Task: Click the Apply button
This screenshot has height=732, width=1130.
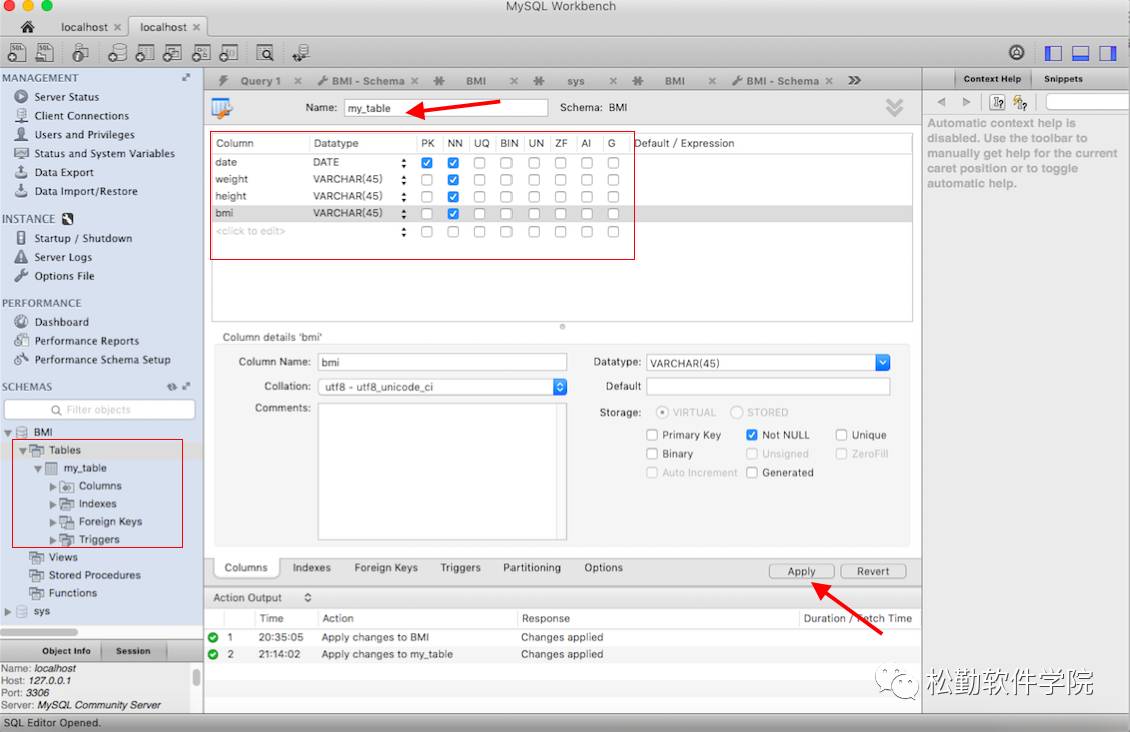Action: tap(801, 571)
